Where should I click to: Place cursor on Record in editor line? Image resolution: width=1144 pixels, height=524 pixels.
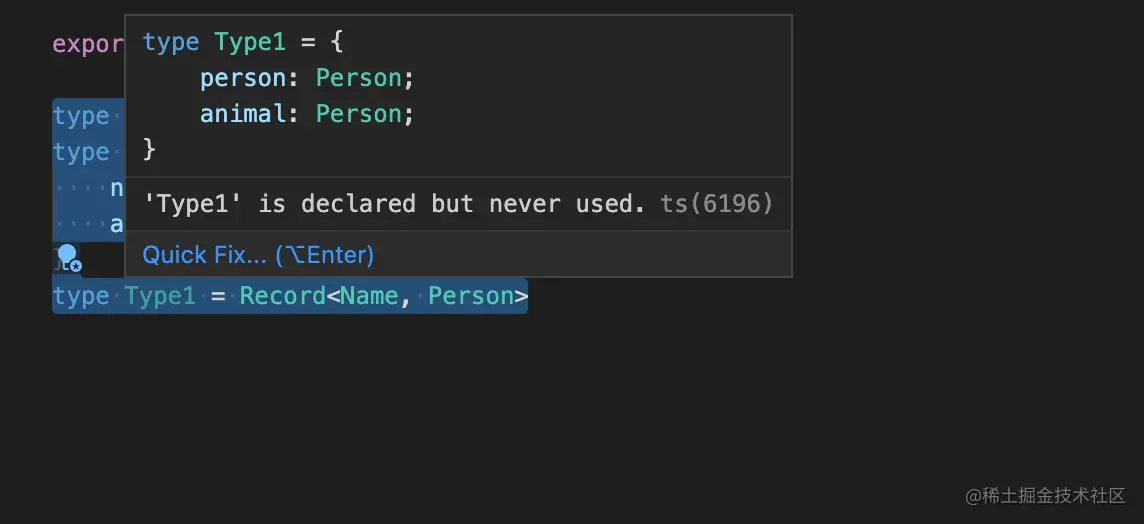click(x=282, y=296)
